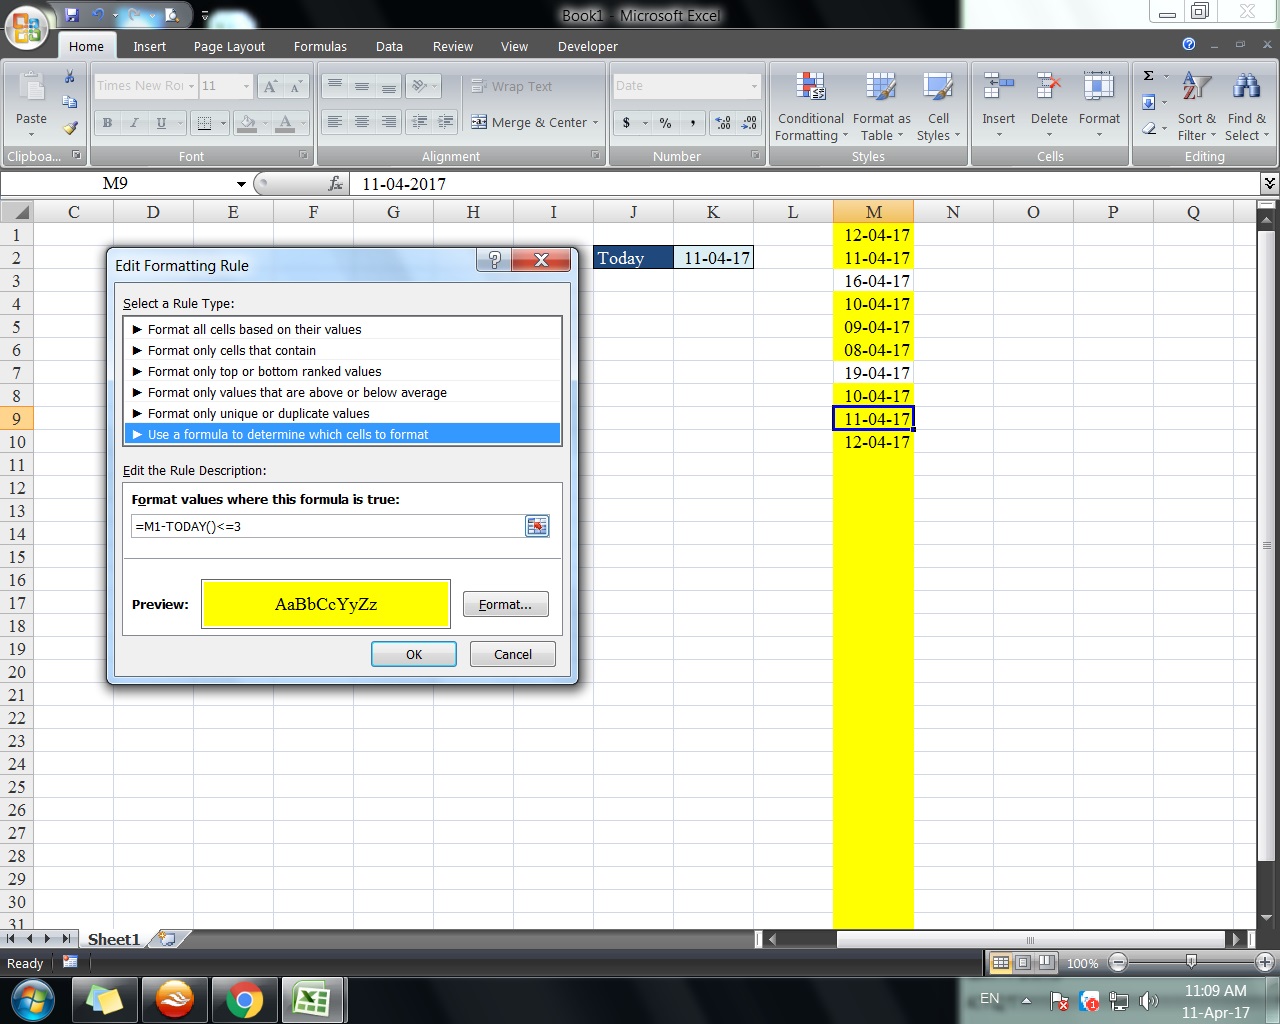Viewport: 1280px width, 1024px height.
Task: Click the range selector icon in formula box
Action: (x=537, y=526)
